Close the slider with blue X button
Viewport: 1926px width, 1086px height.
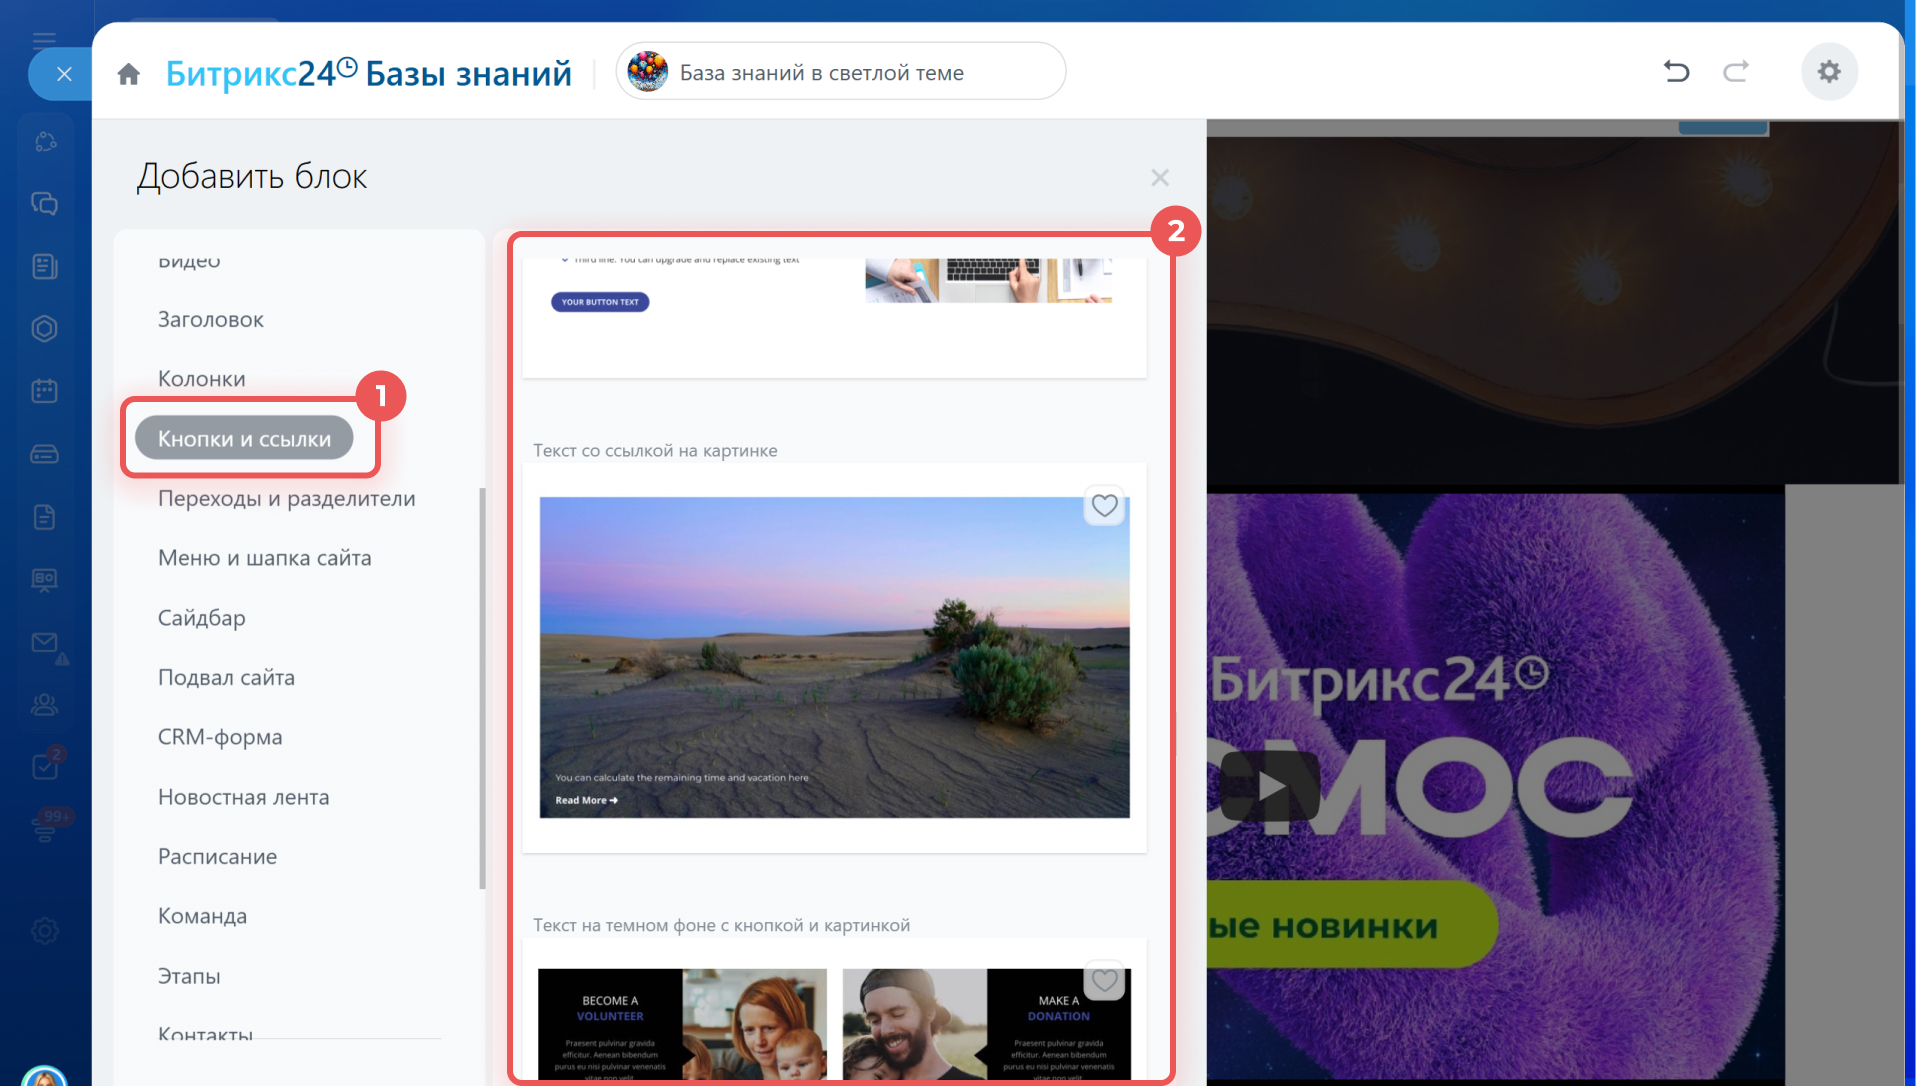(64, 74)
